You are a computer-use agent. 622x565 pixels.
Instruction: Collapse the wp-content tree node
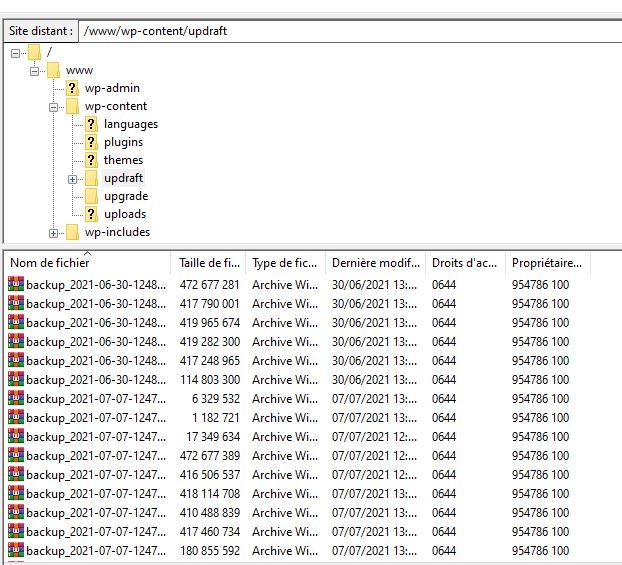click(x=54, y=107)
